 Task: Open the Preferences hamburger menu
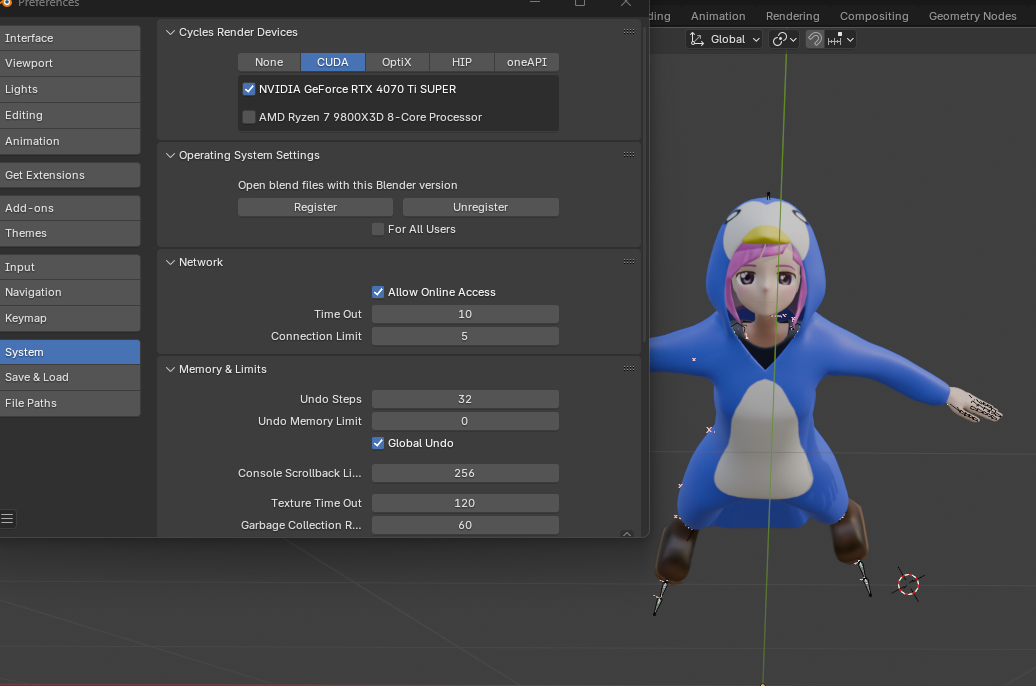coord(7,519)
